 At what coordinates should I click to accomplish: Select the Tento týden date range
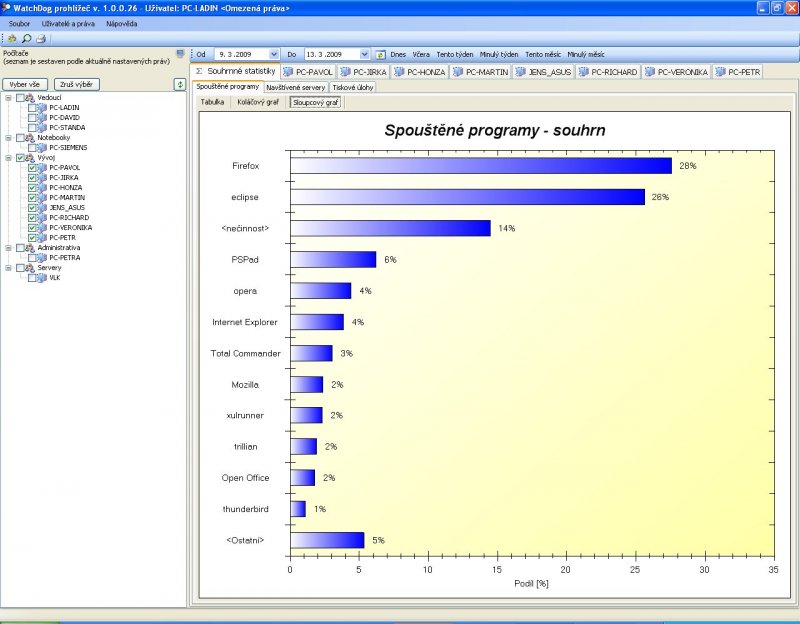pyautogui.click(x=455, y=55)
